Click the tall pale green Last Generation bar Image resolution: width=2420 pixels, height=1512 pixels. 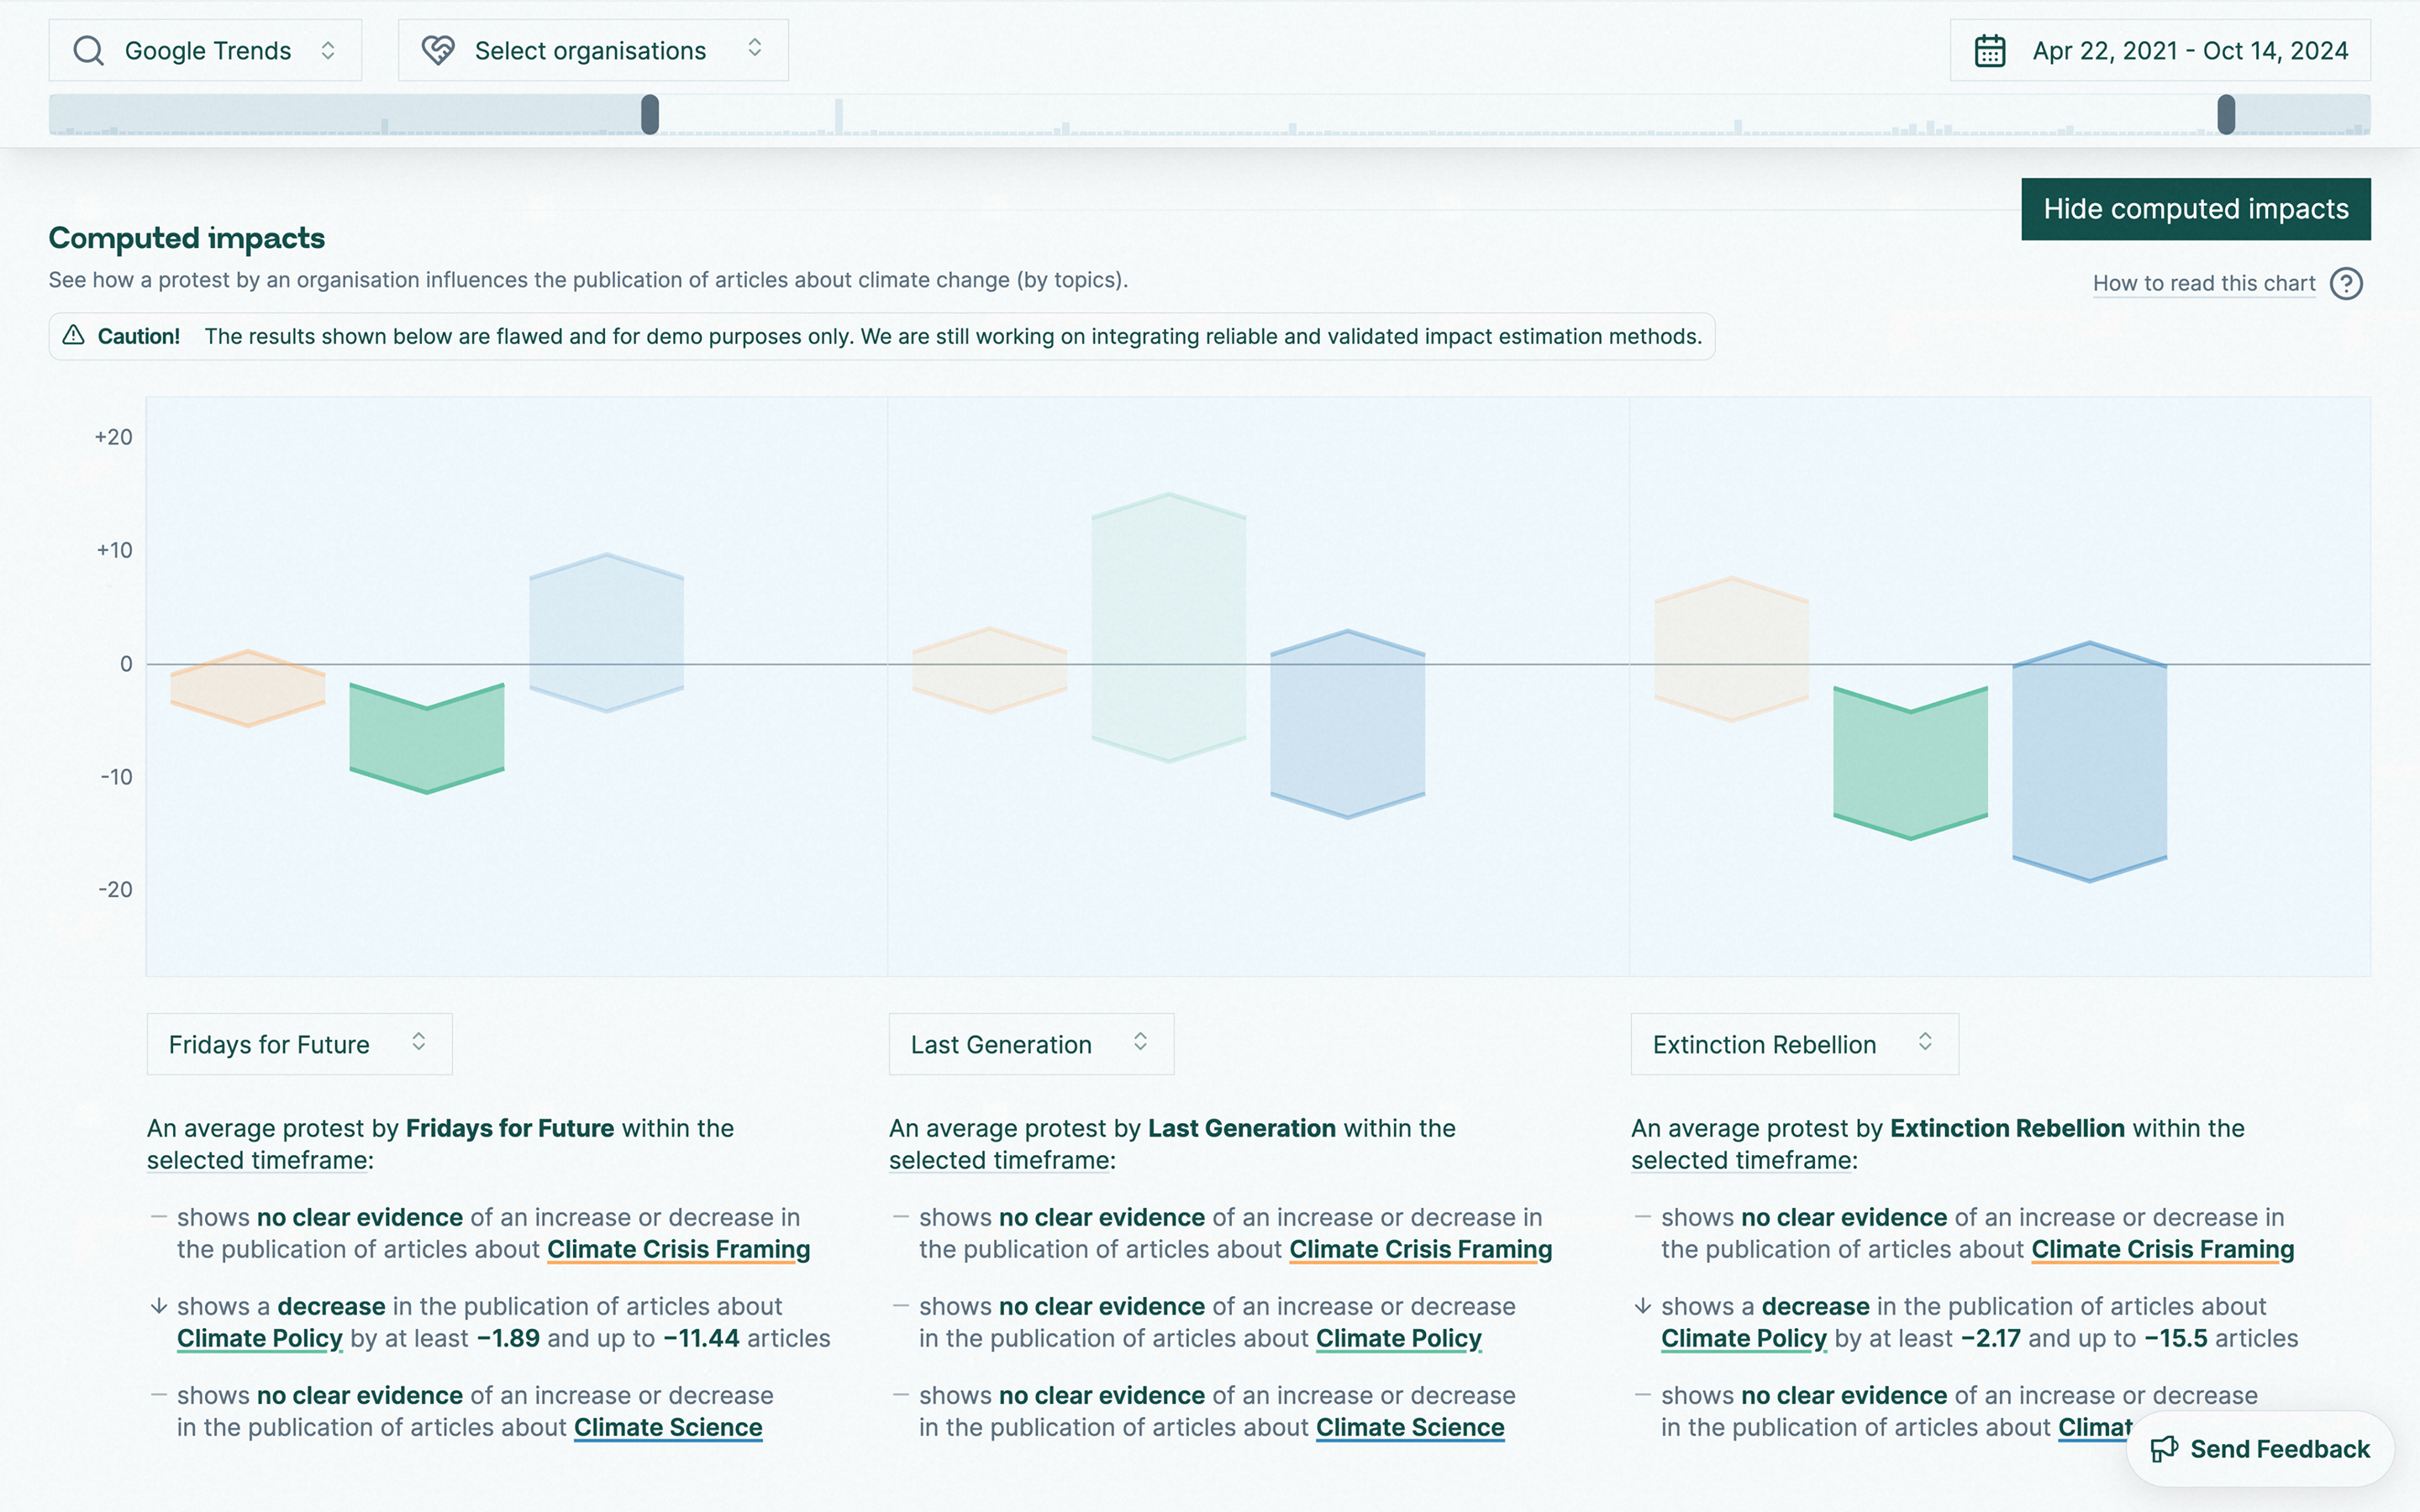tap(1169, 628)
